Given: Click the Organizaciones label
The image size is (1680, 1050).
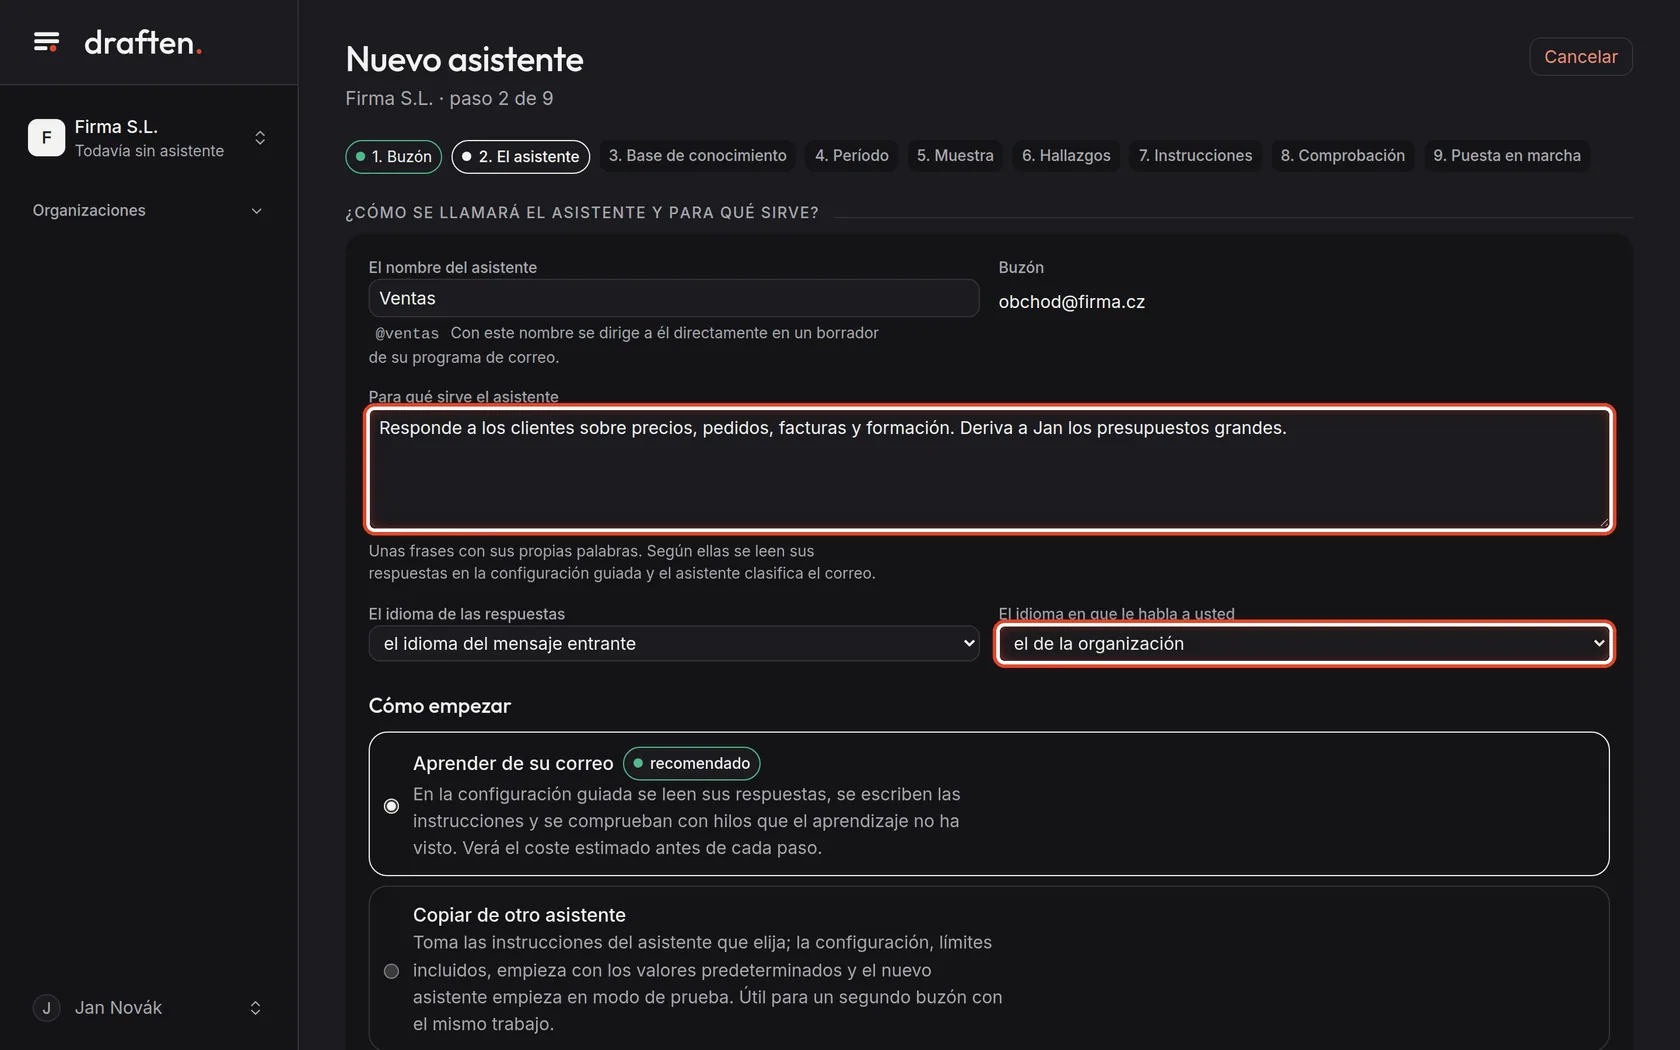Looking at the screenshot, I should coord(89,211).
